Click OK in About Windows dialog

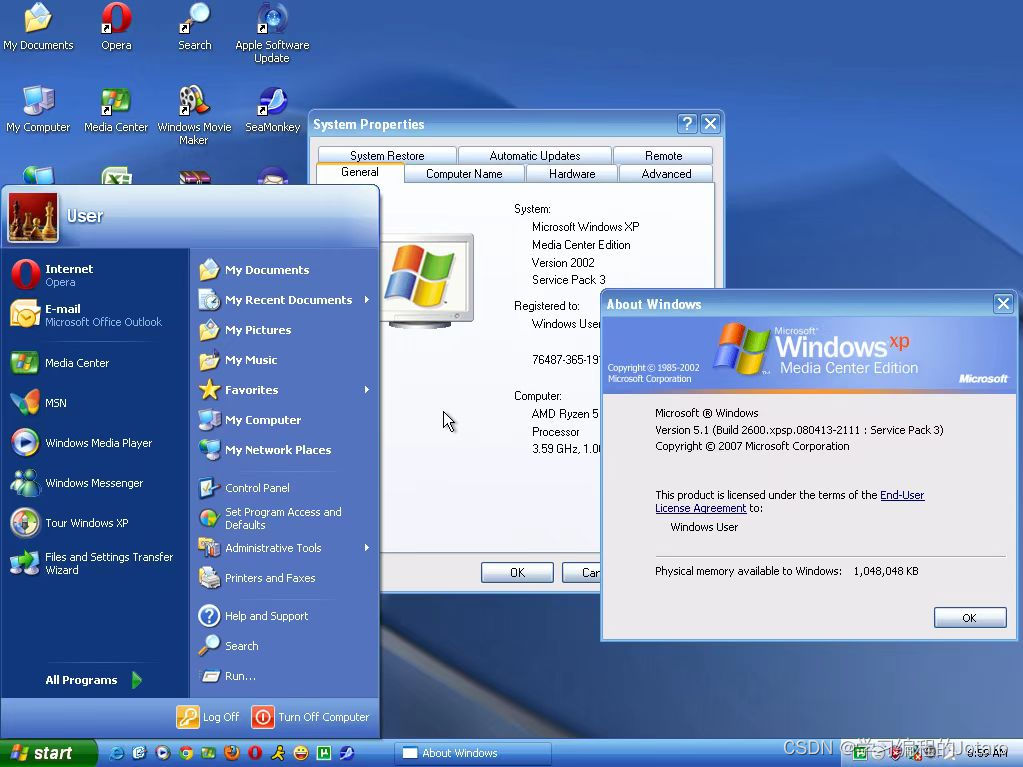pyautogui.click(x=970, y=618)
